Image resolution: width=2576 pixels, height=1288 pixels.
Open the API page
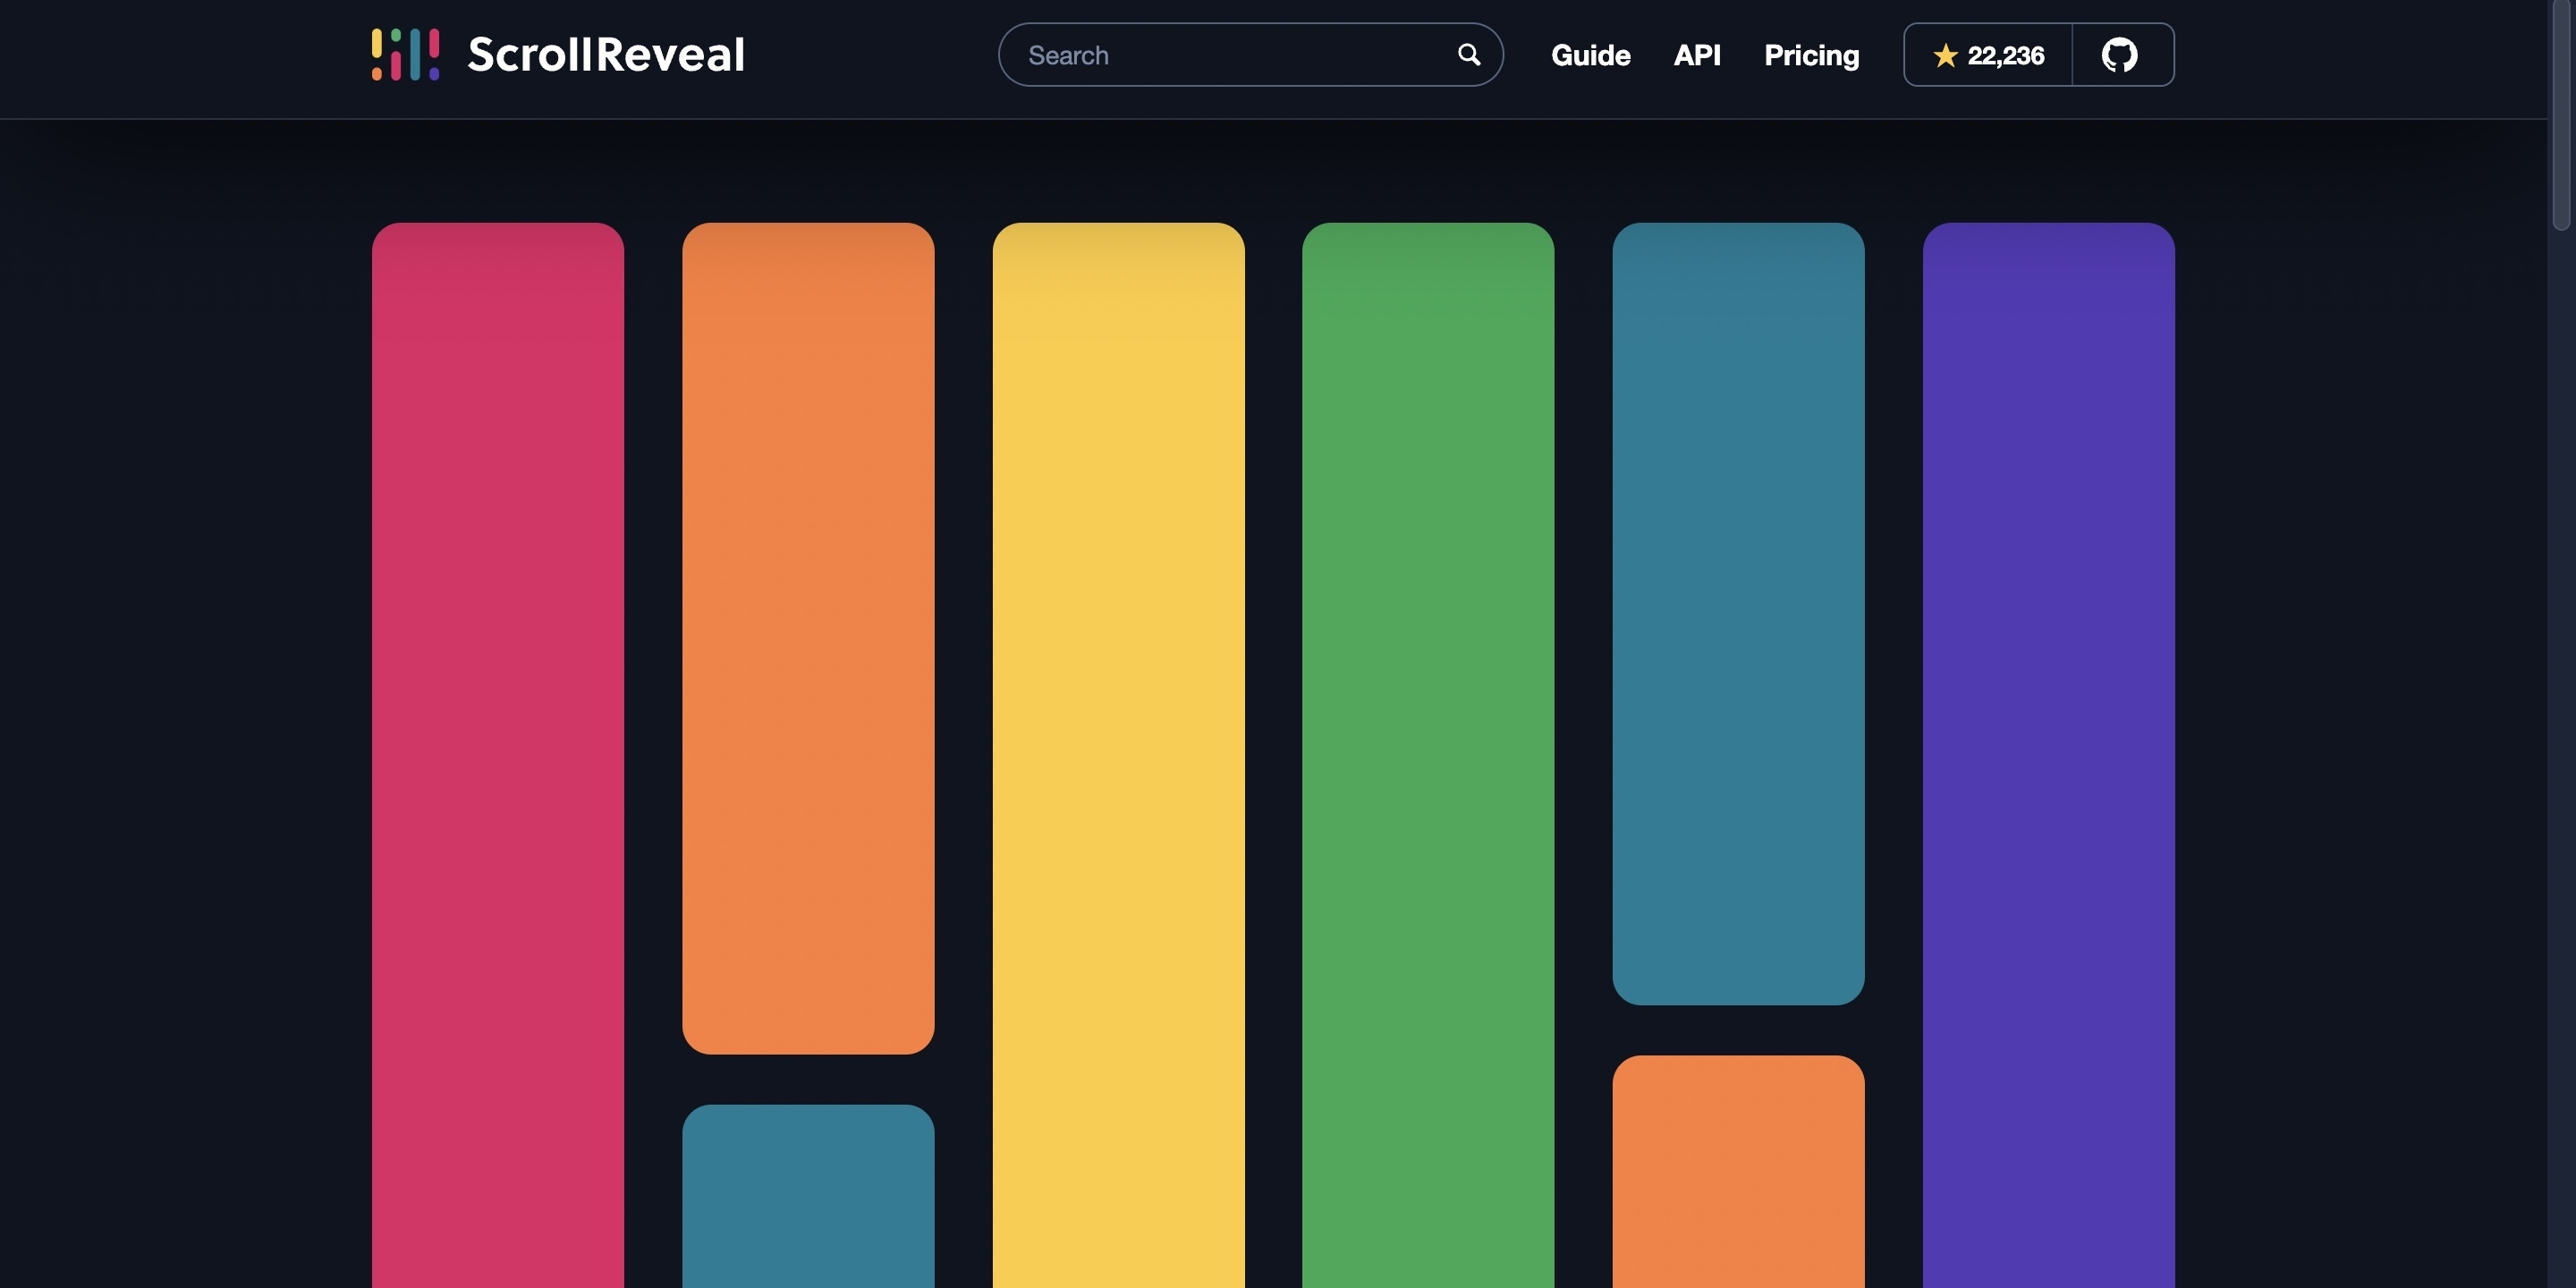coord(1697,55)
